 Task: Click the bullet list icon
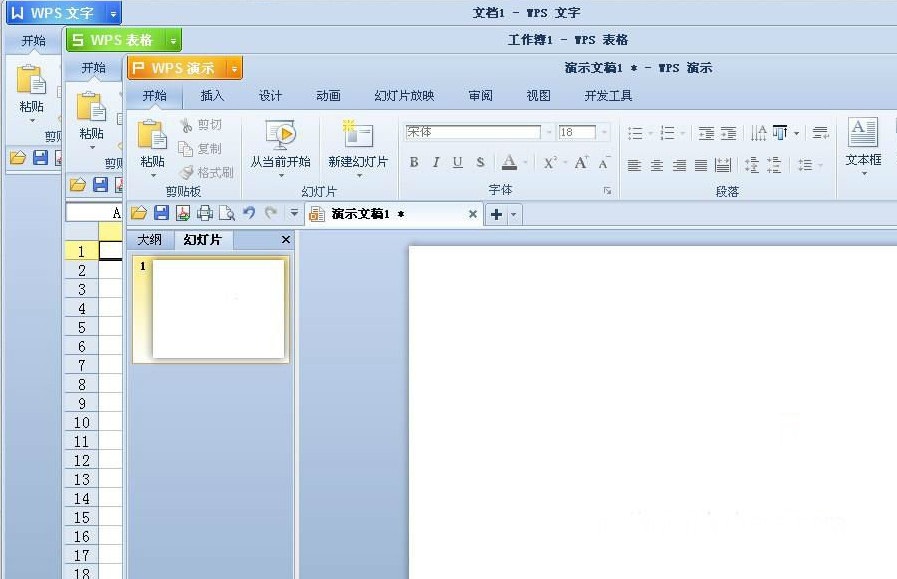[x=635, y=133]
